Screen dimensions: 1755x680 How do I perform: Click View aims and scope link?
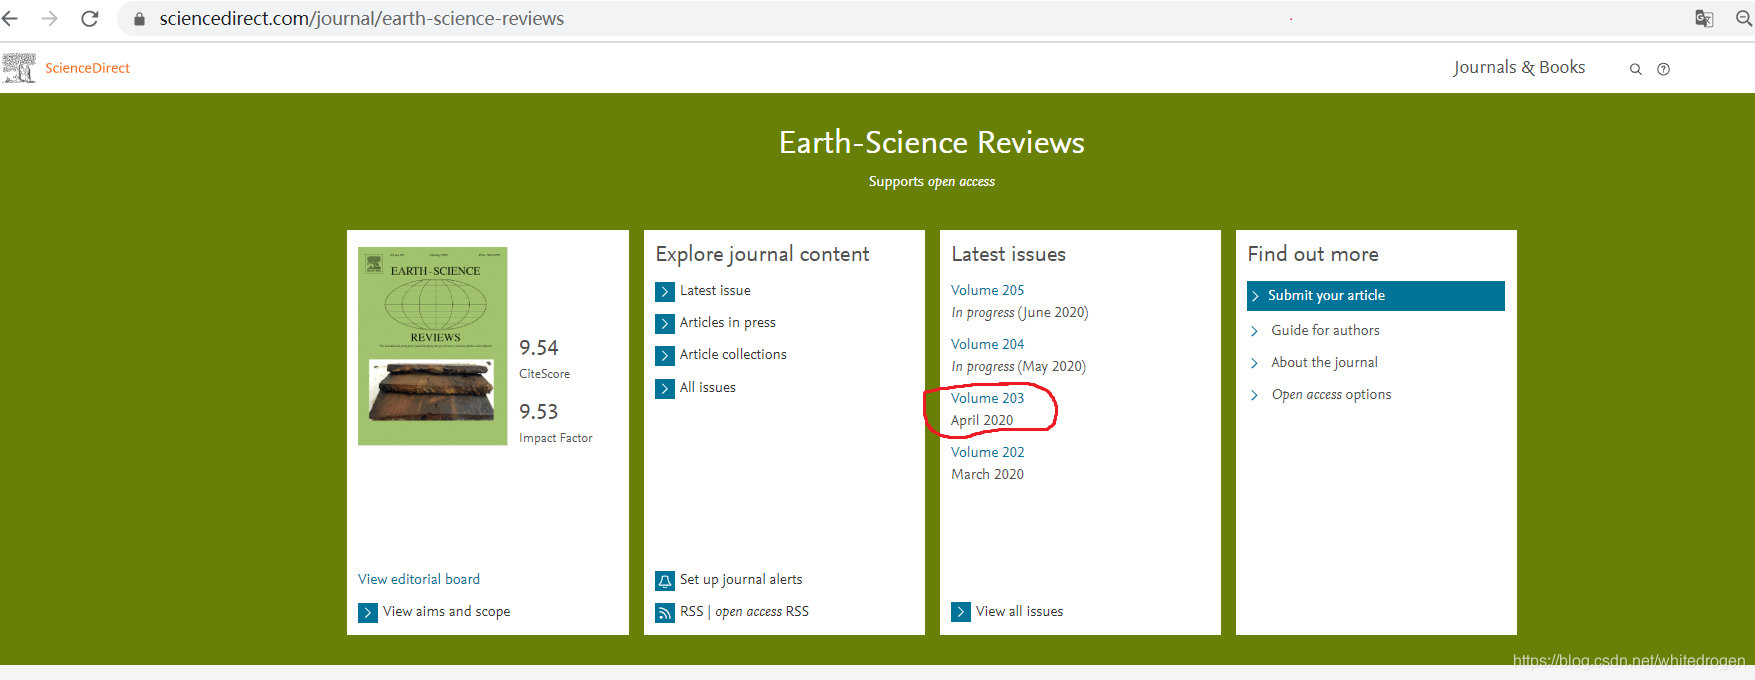click(x=446, y=611)
